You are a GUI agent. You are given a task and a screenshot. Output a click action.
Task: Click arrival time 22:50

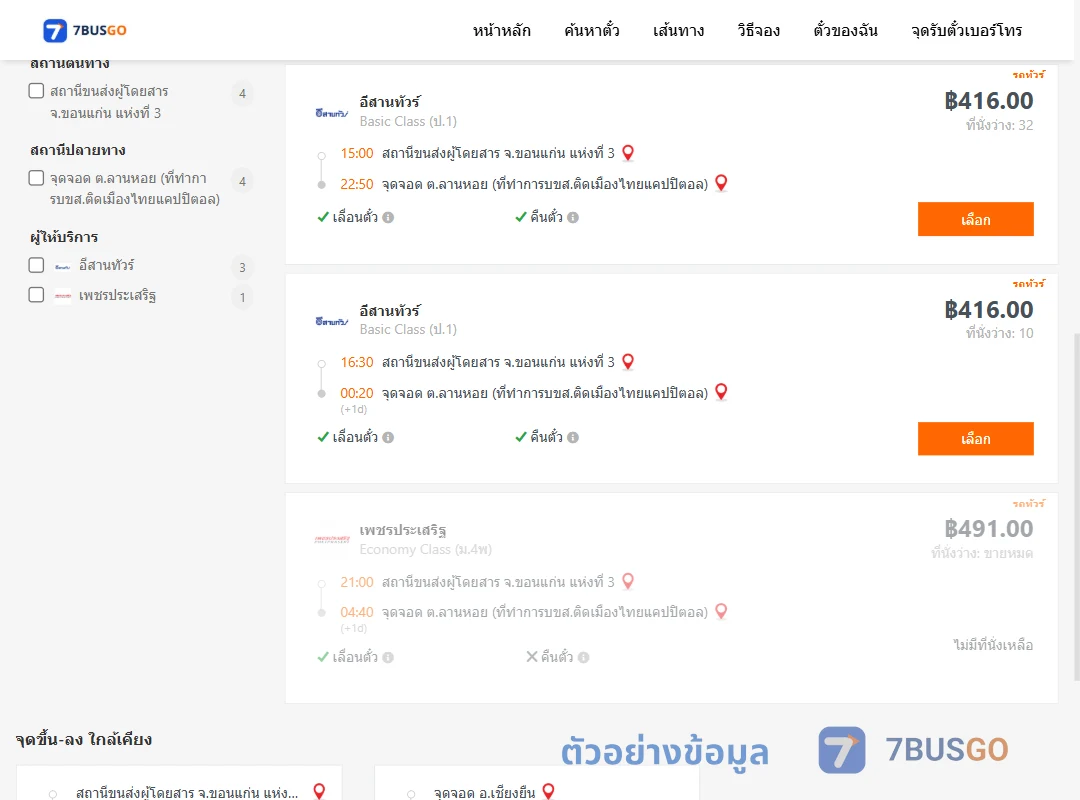click(357, 184)
